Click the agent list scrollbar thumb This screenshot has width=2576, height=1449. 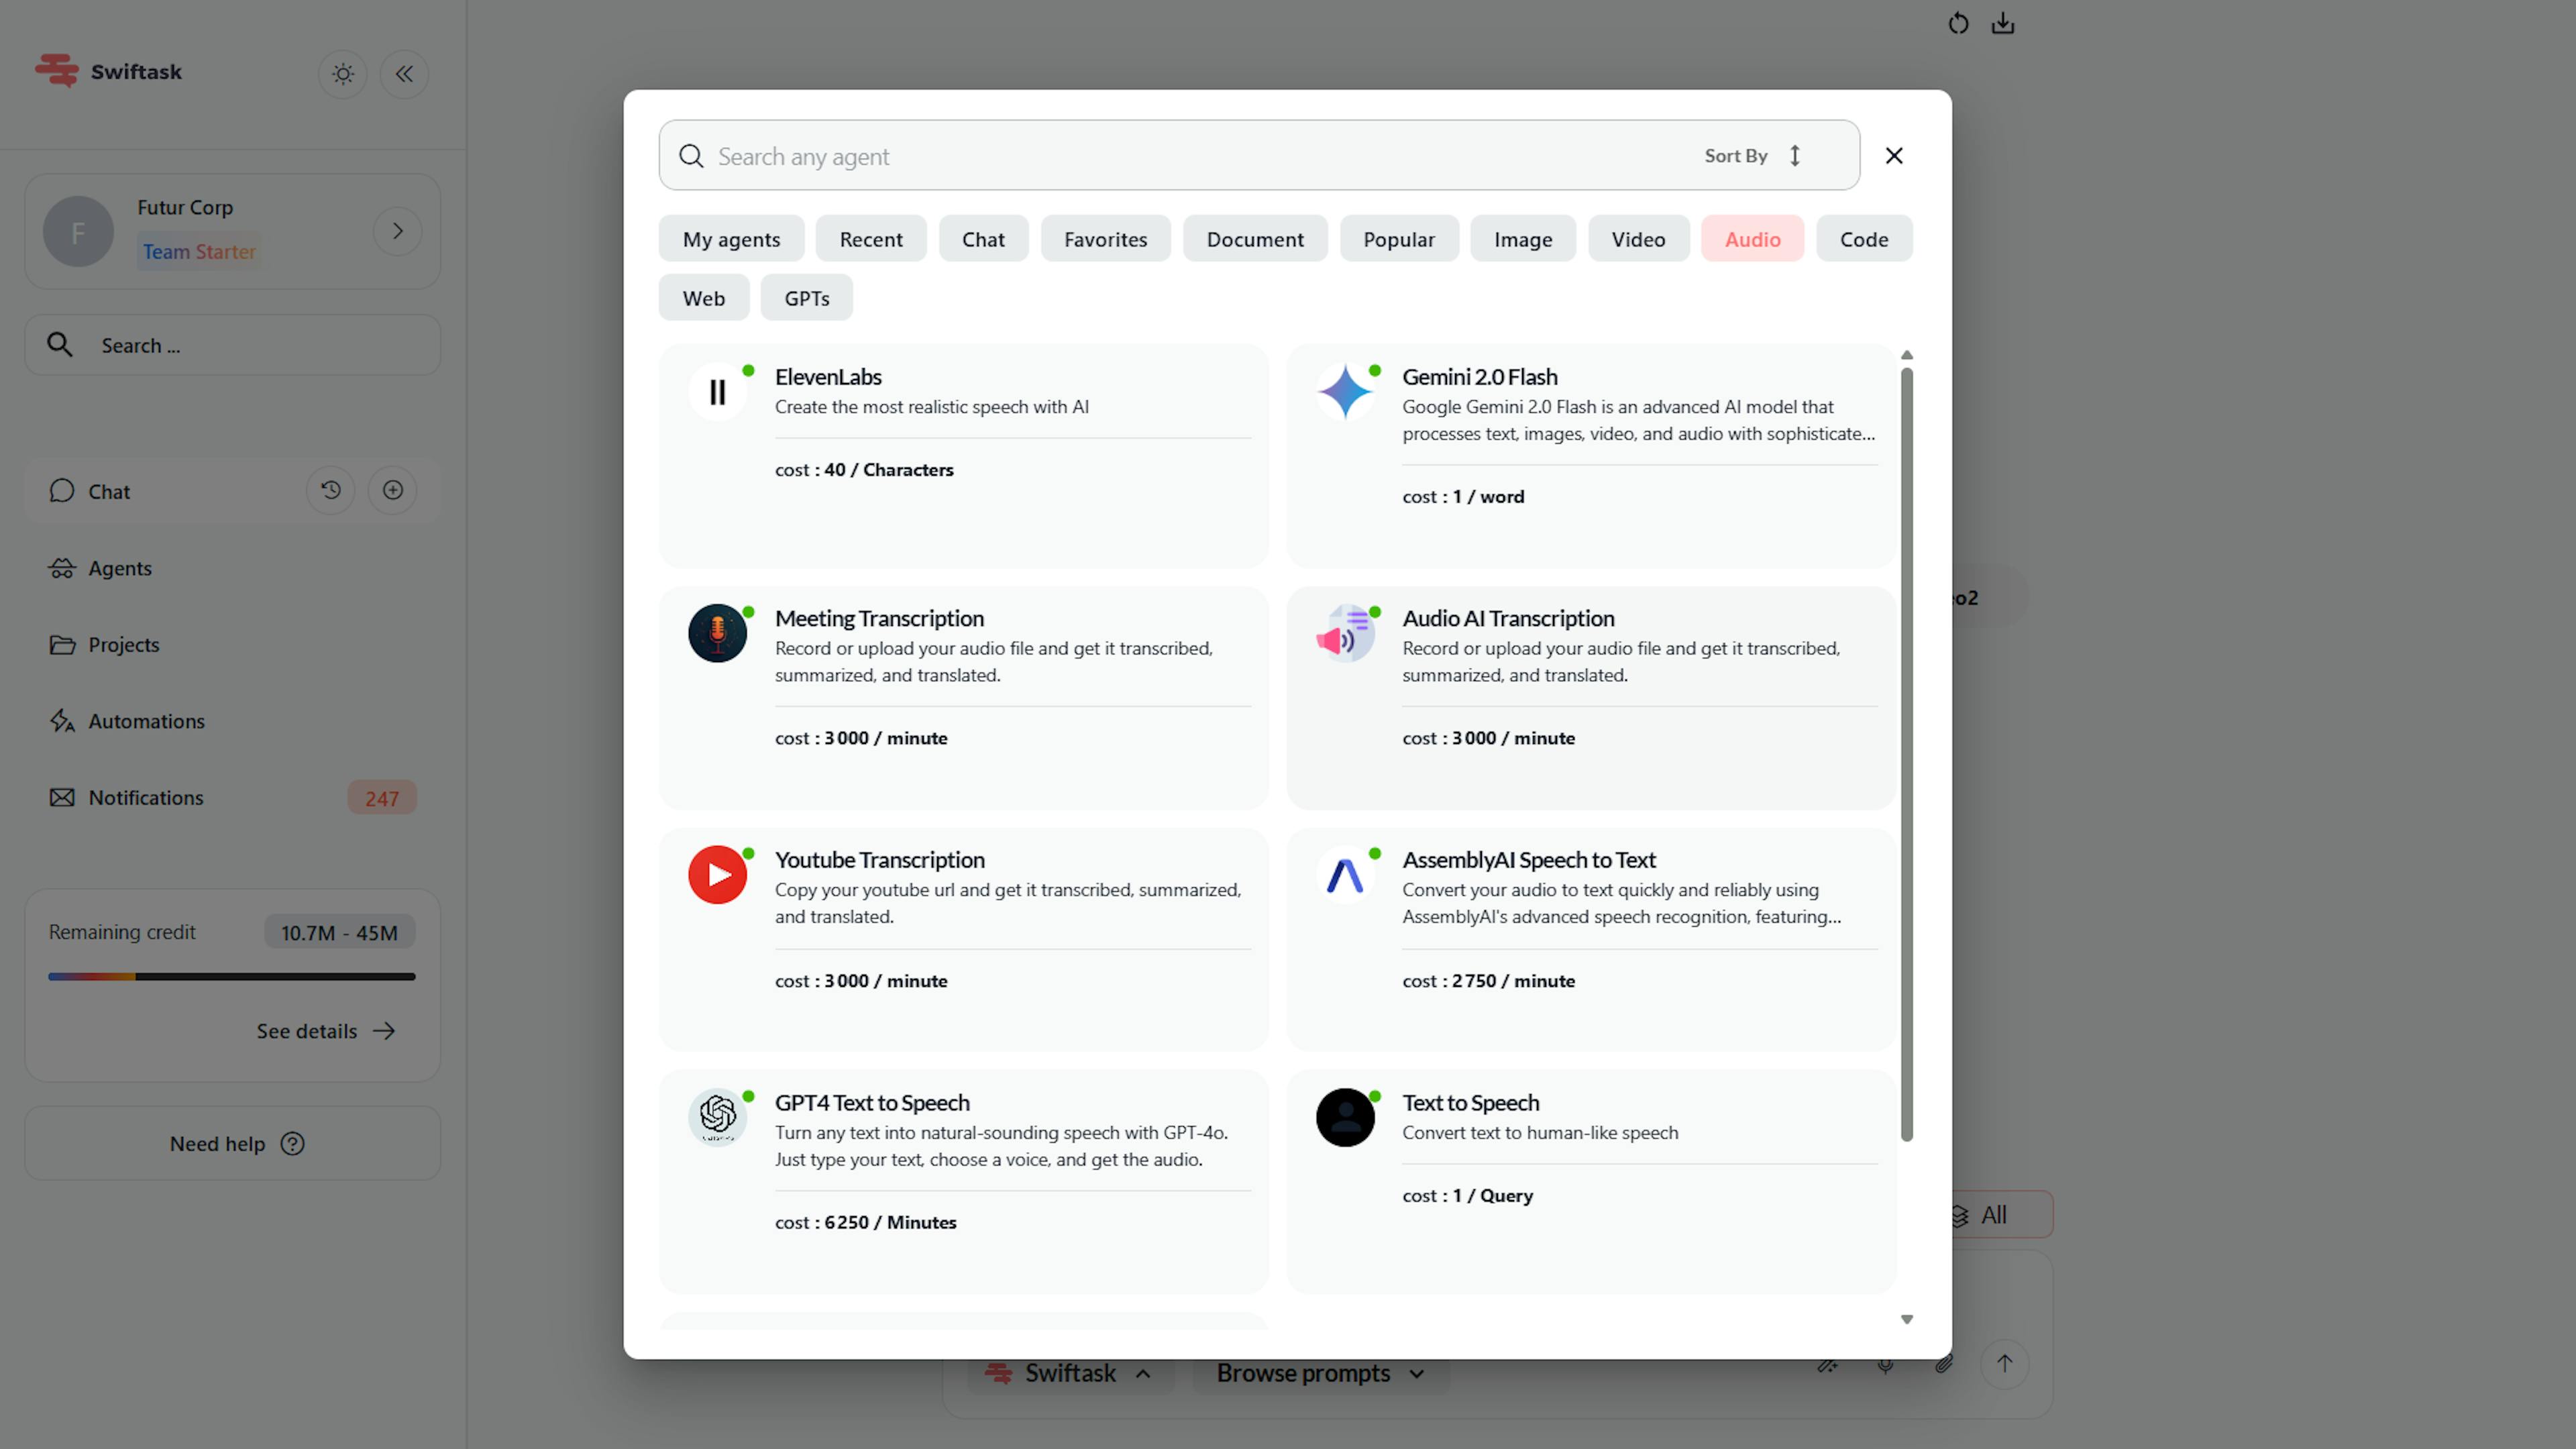pos(1906,754)
